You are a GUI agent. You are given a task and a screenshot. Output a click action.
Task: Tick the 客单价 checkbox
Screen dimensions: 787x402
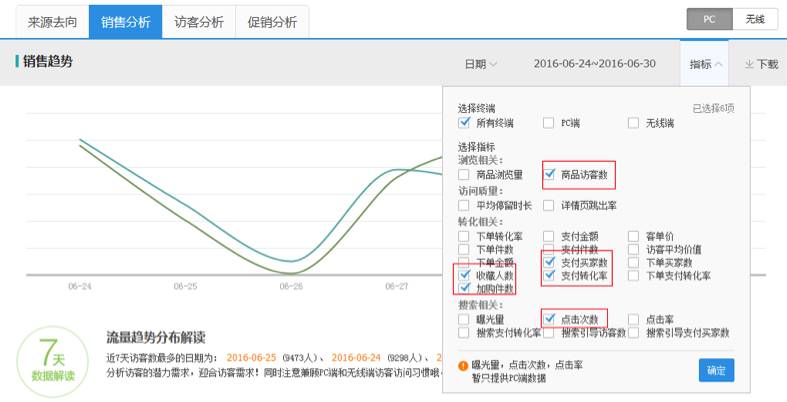634,237
